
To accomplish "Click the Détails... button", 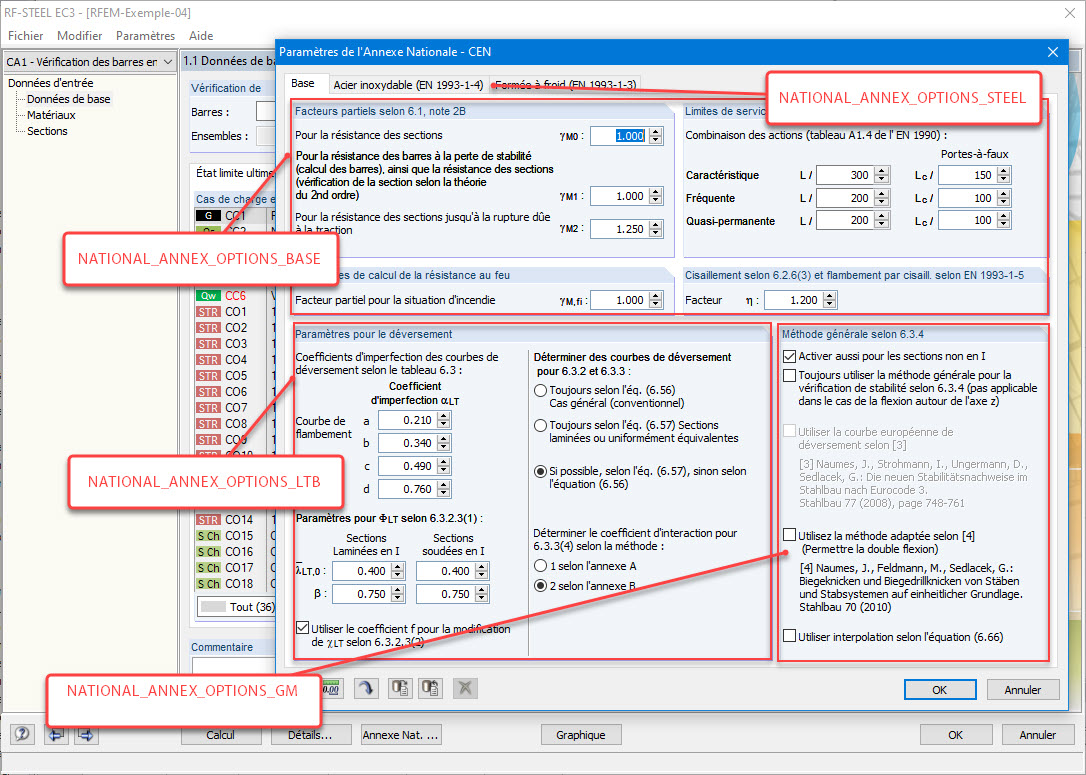I will 310,735.
